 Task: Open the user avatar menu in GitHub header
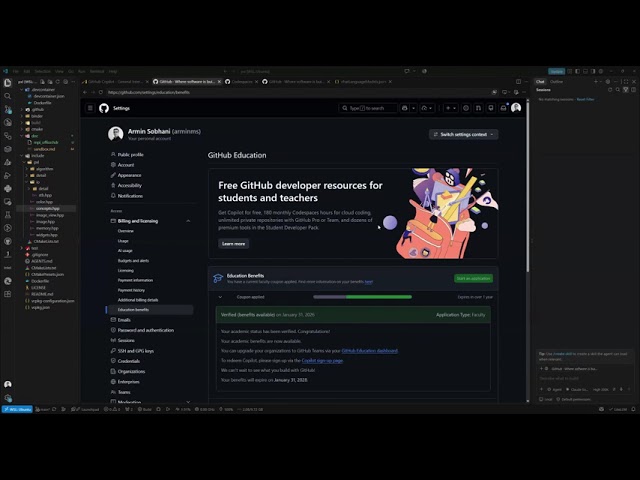point(516,108)
